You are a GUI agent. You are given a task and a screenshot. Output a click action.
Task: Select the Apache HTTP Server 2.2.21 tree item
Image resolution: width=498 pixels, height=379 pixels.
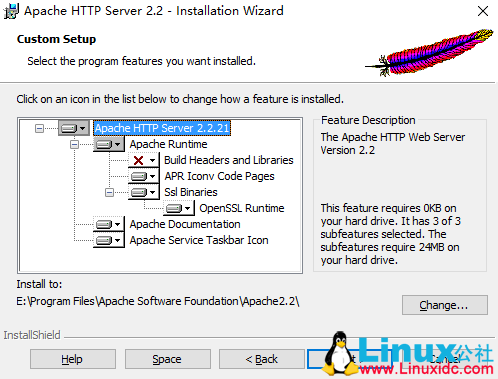click(162, 128)
